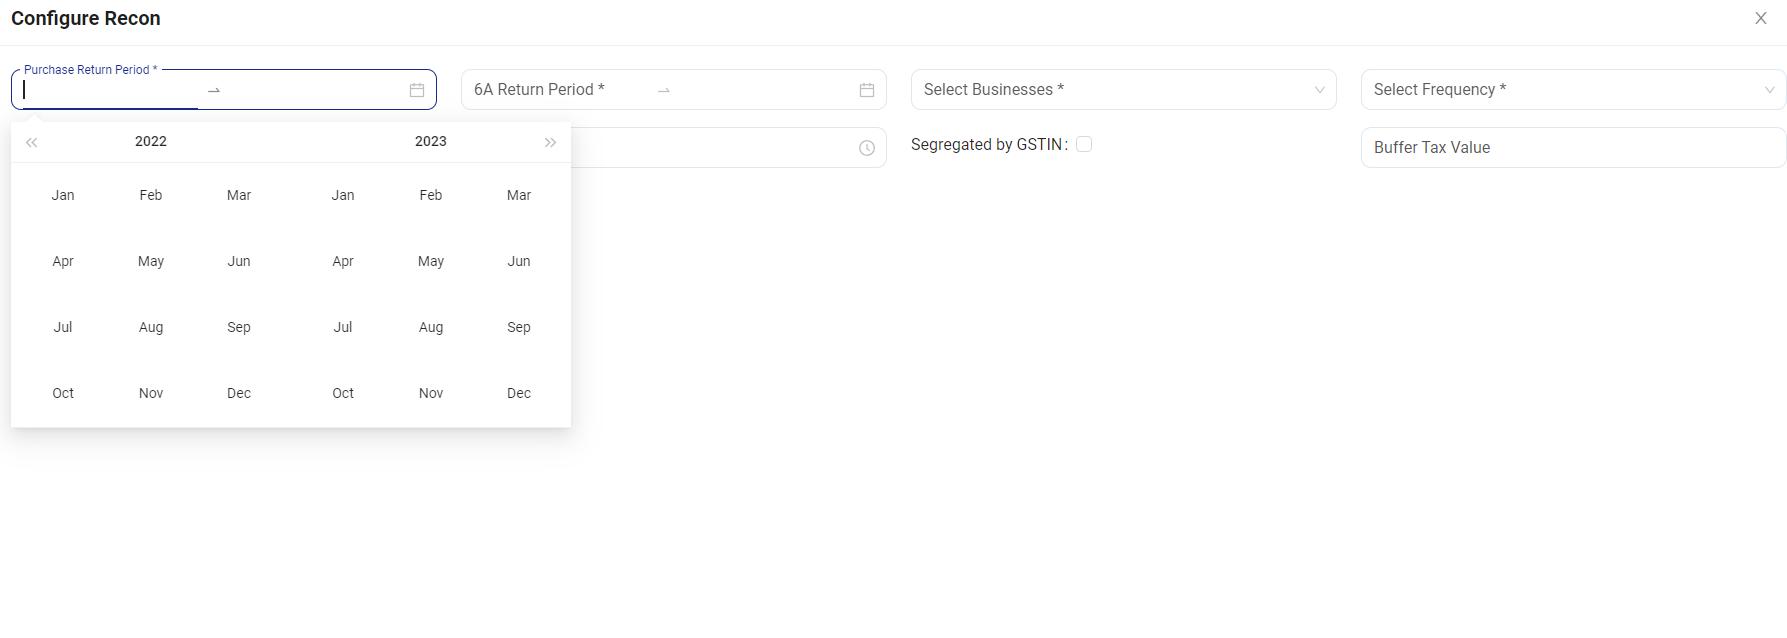This screenshot has height=638, width=1787.
Task: Close the Configure Recon dialog
Action: tap(1761, 18)
